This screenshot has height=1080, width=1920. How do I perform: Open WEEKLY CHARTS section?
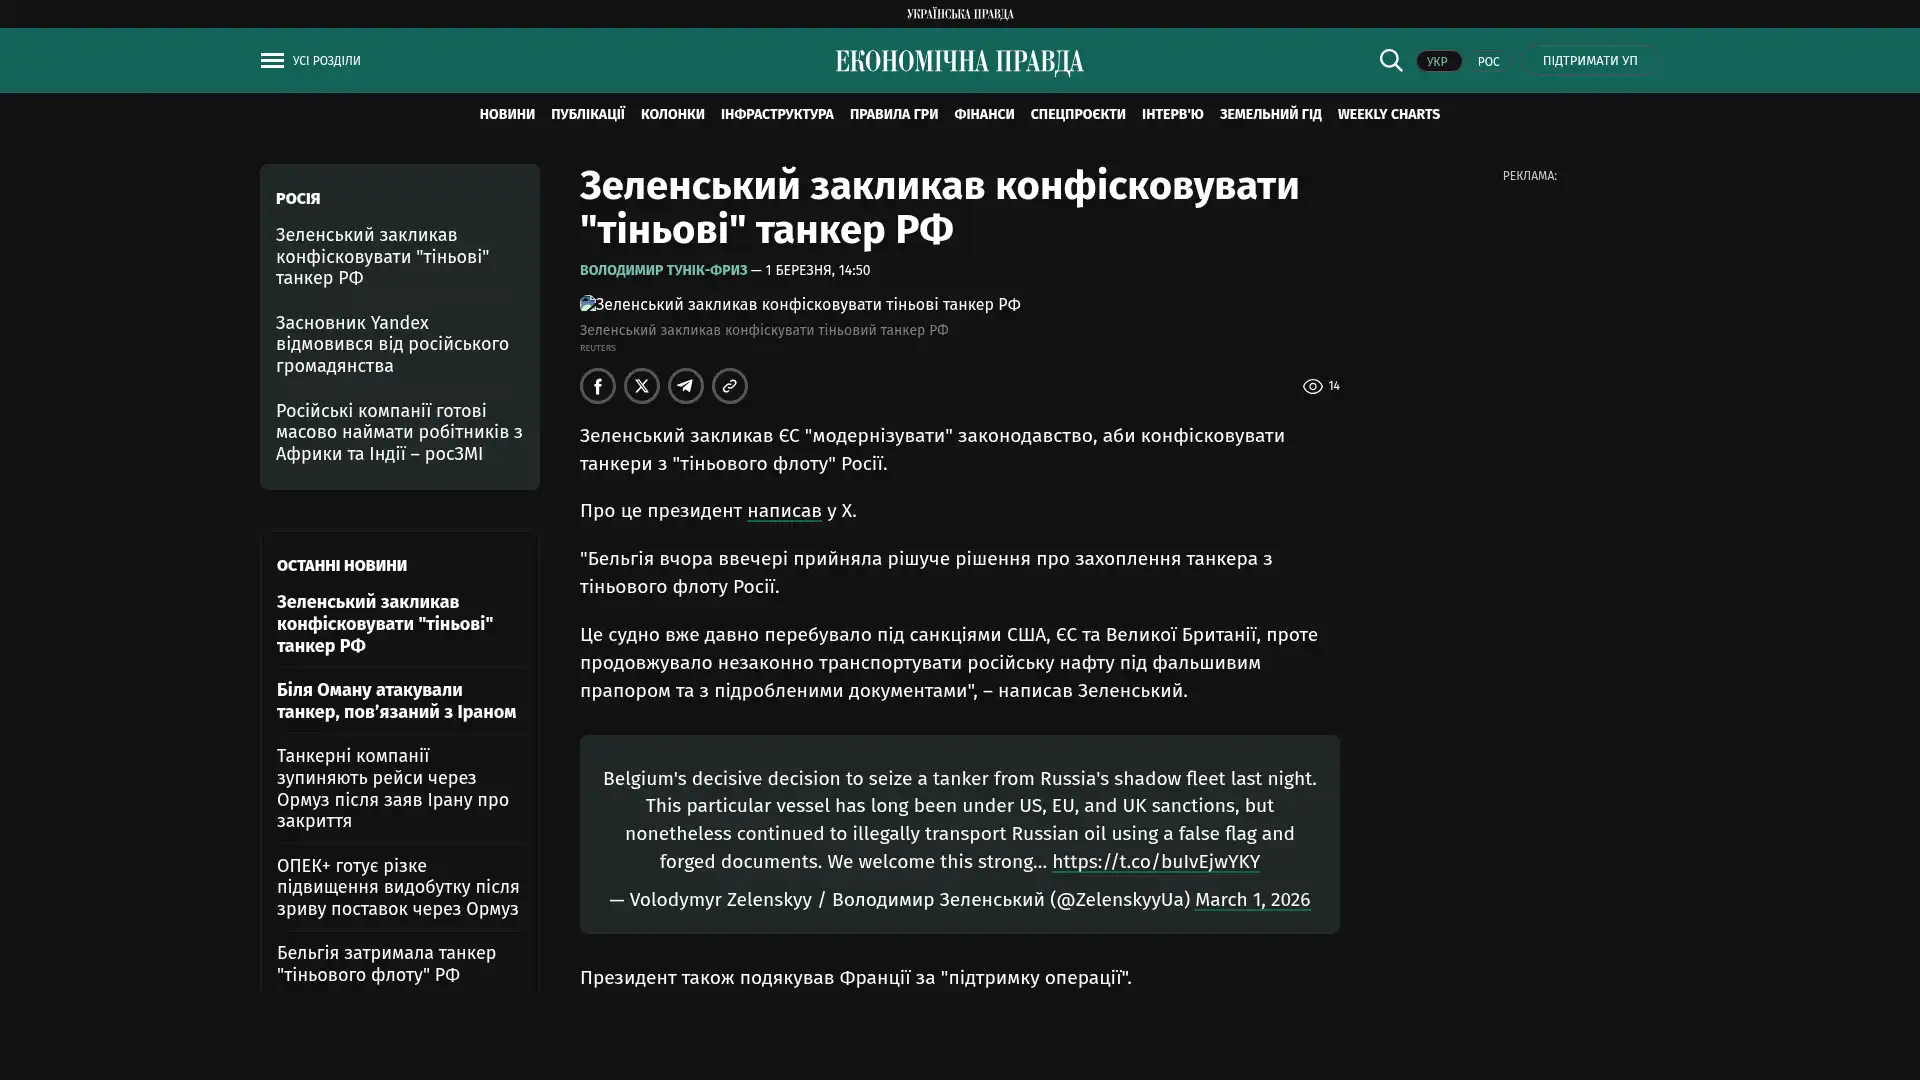tap(1388, 115)
